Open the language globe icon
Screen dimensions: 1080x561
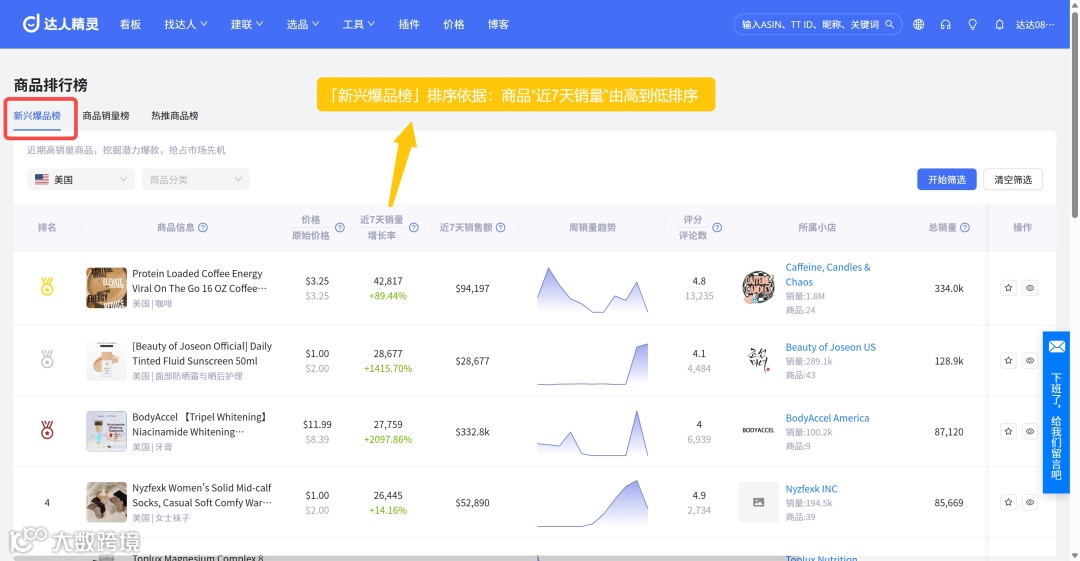tap(918, 24)
